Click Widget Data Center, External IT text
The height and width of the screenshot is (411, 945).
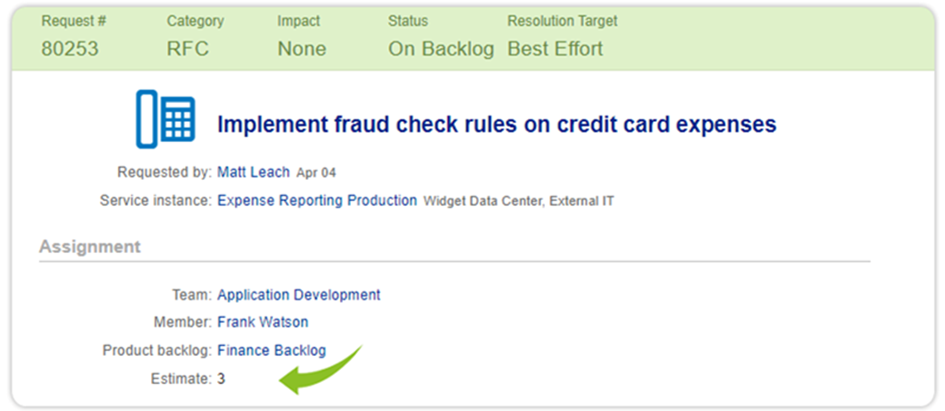[519, 201]
